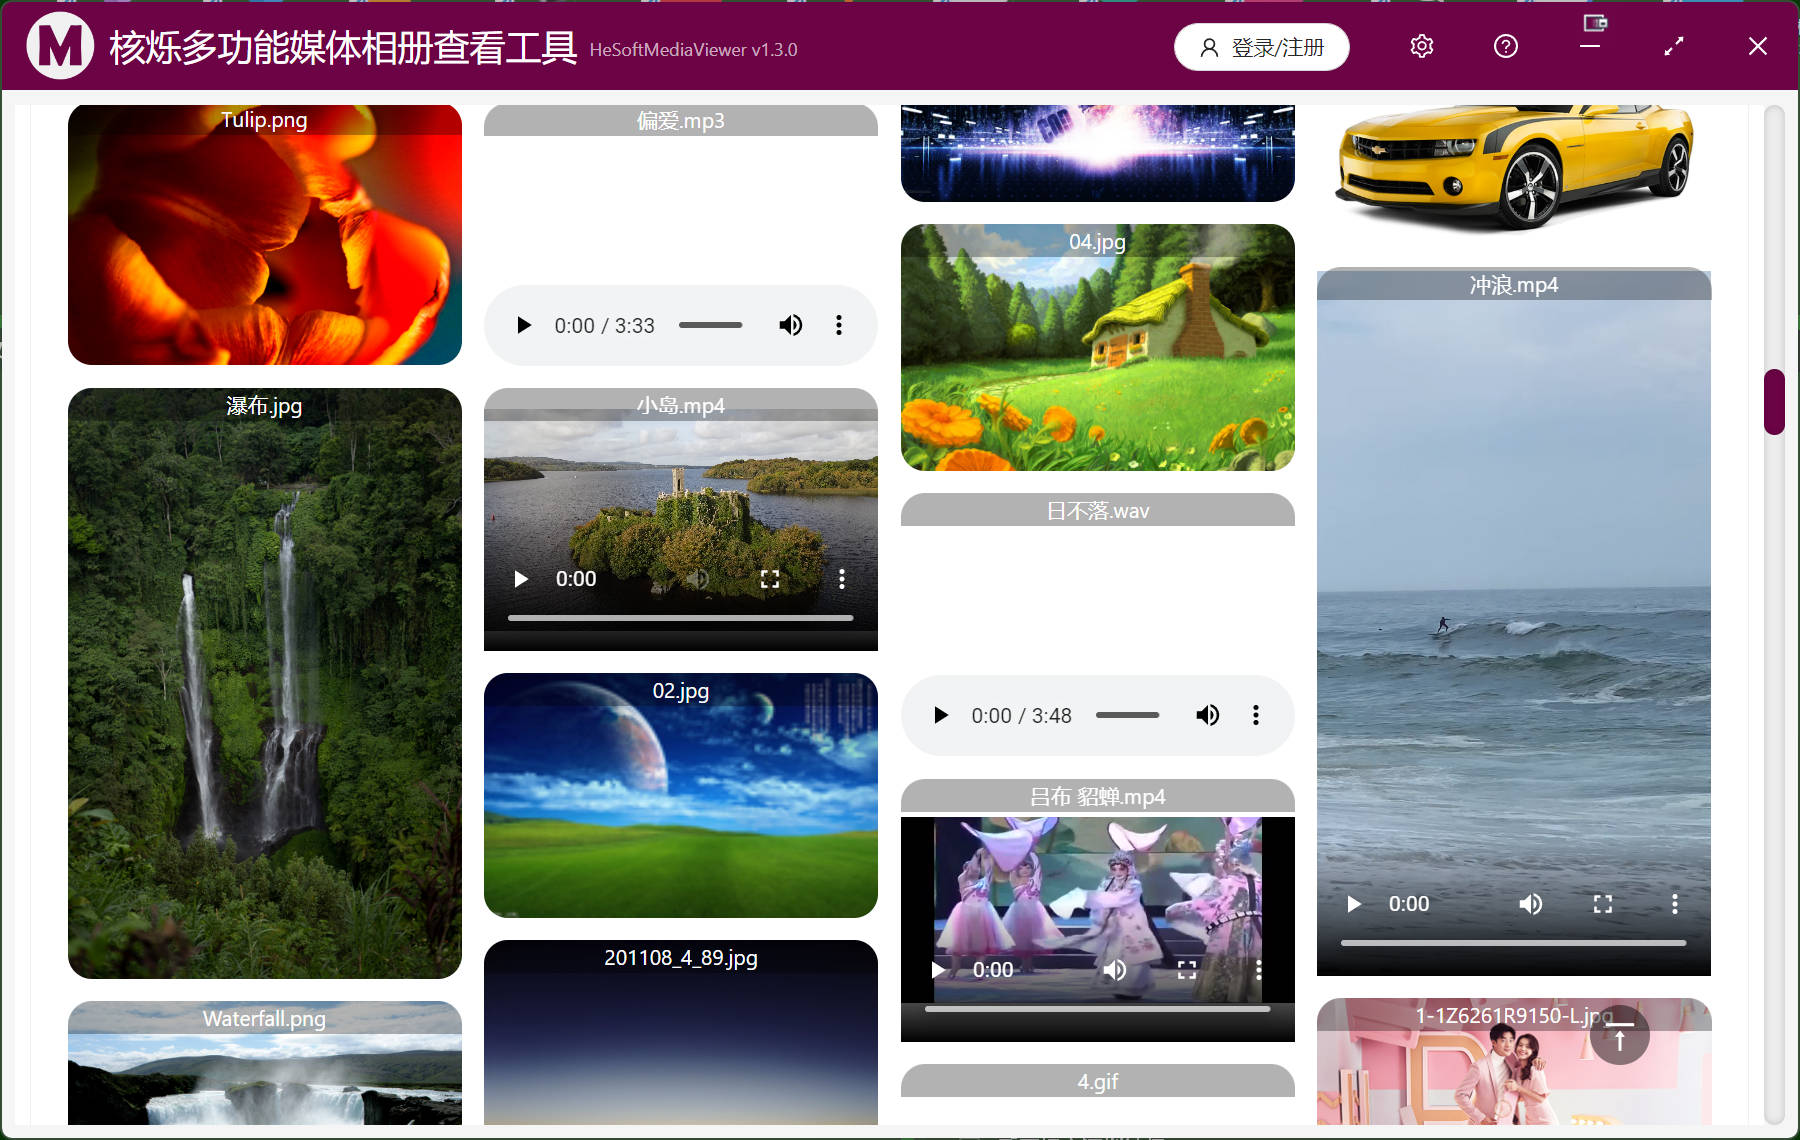Screen dimensions: 1800x1140
Task: Mute the 日不落.wav audio
Action: (1208, 715)
